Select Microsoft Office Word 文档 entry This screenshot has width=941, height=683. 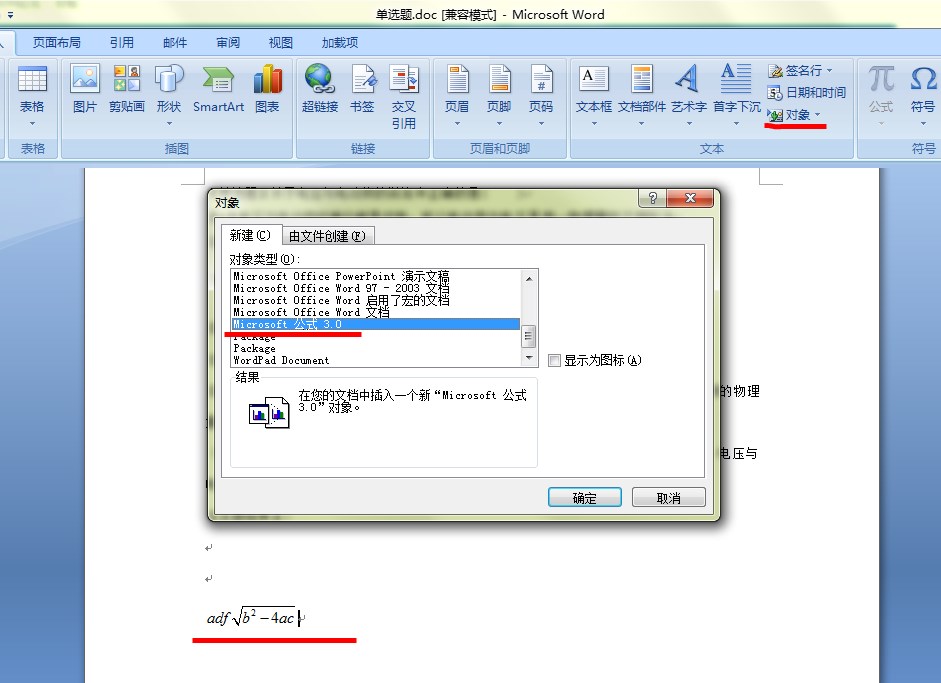pyautogui.click(x=376, y=312)
